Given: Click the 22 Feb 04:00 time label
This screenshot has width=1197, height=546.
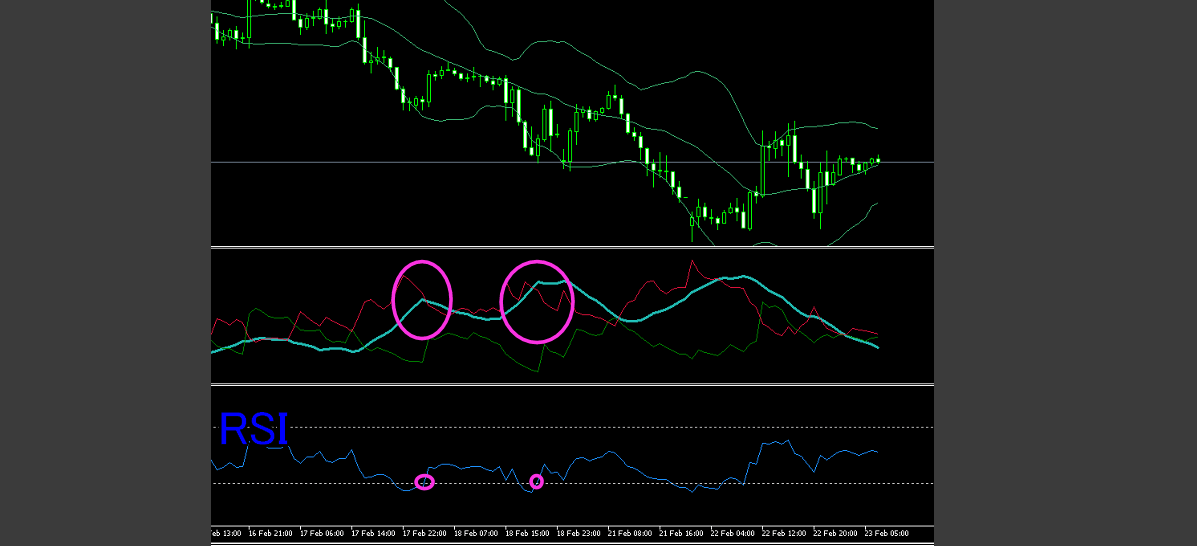Looking at the screenshot, I should click(x=732, y=533).
